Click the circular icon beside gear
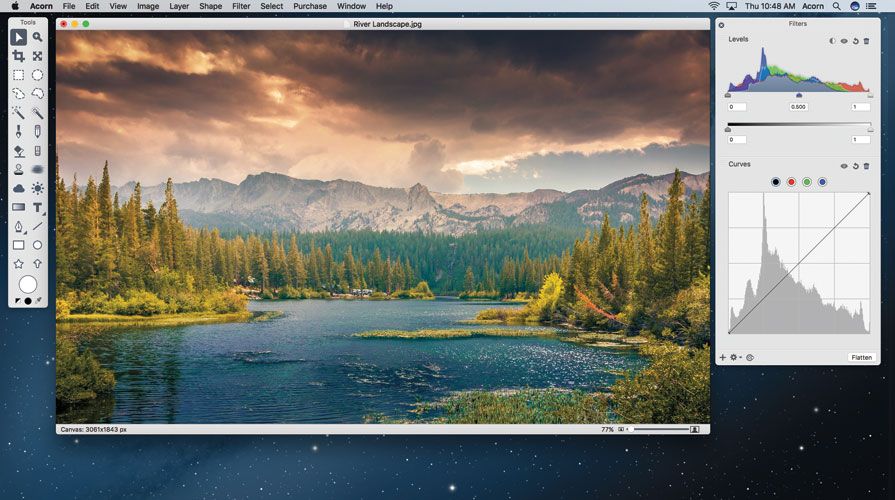895x500 pixels. click(x=750, y=357)
